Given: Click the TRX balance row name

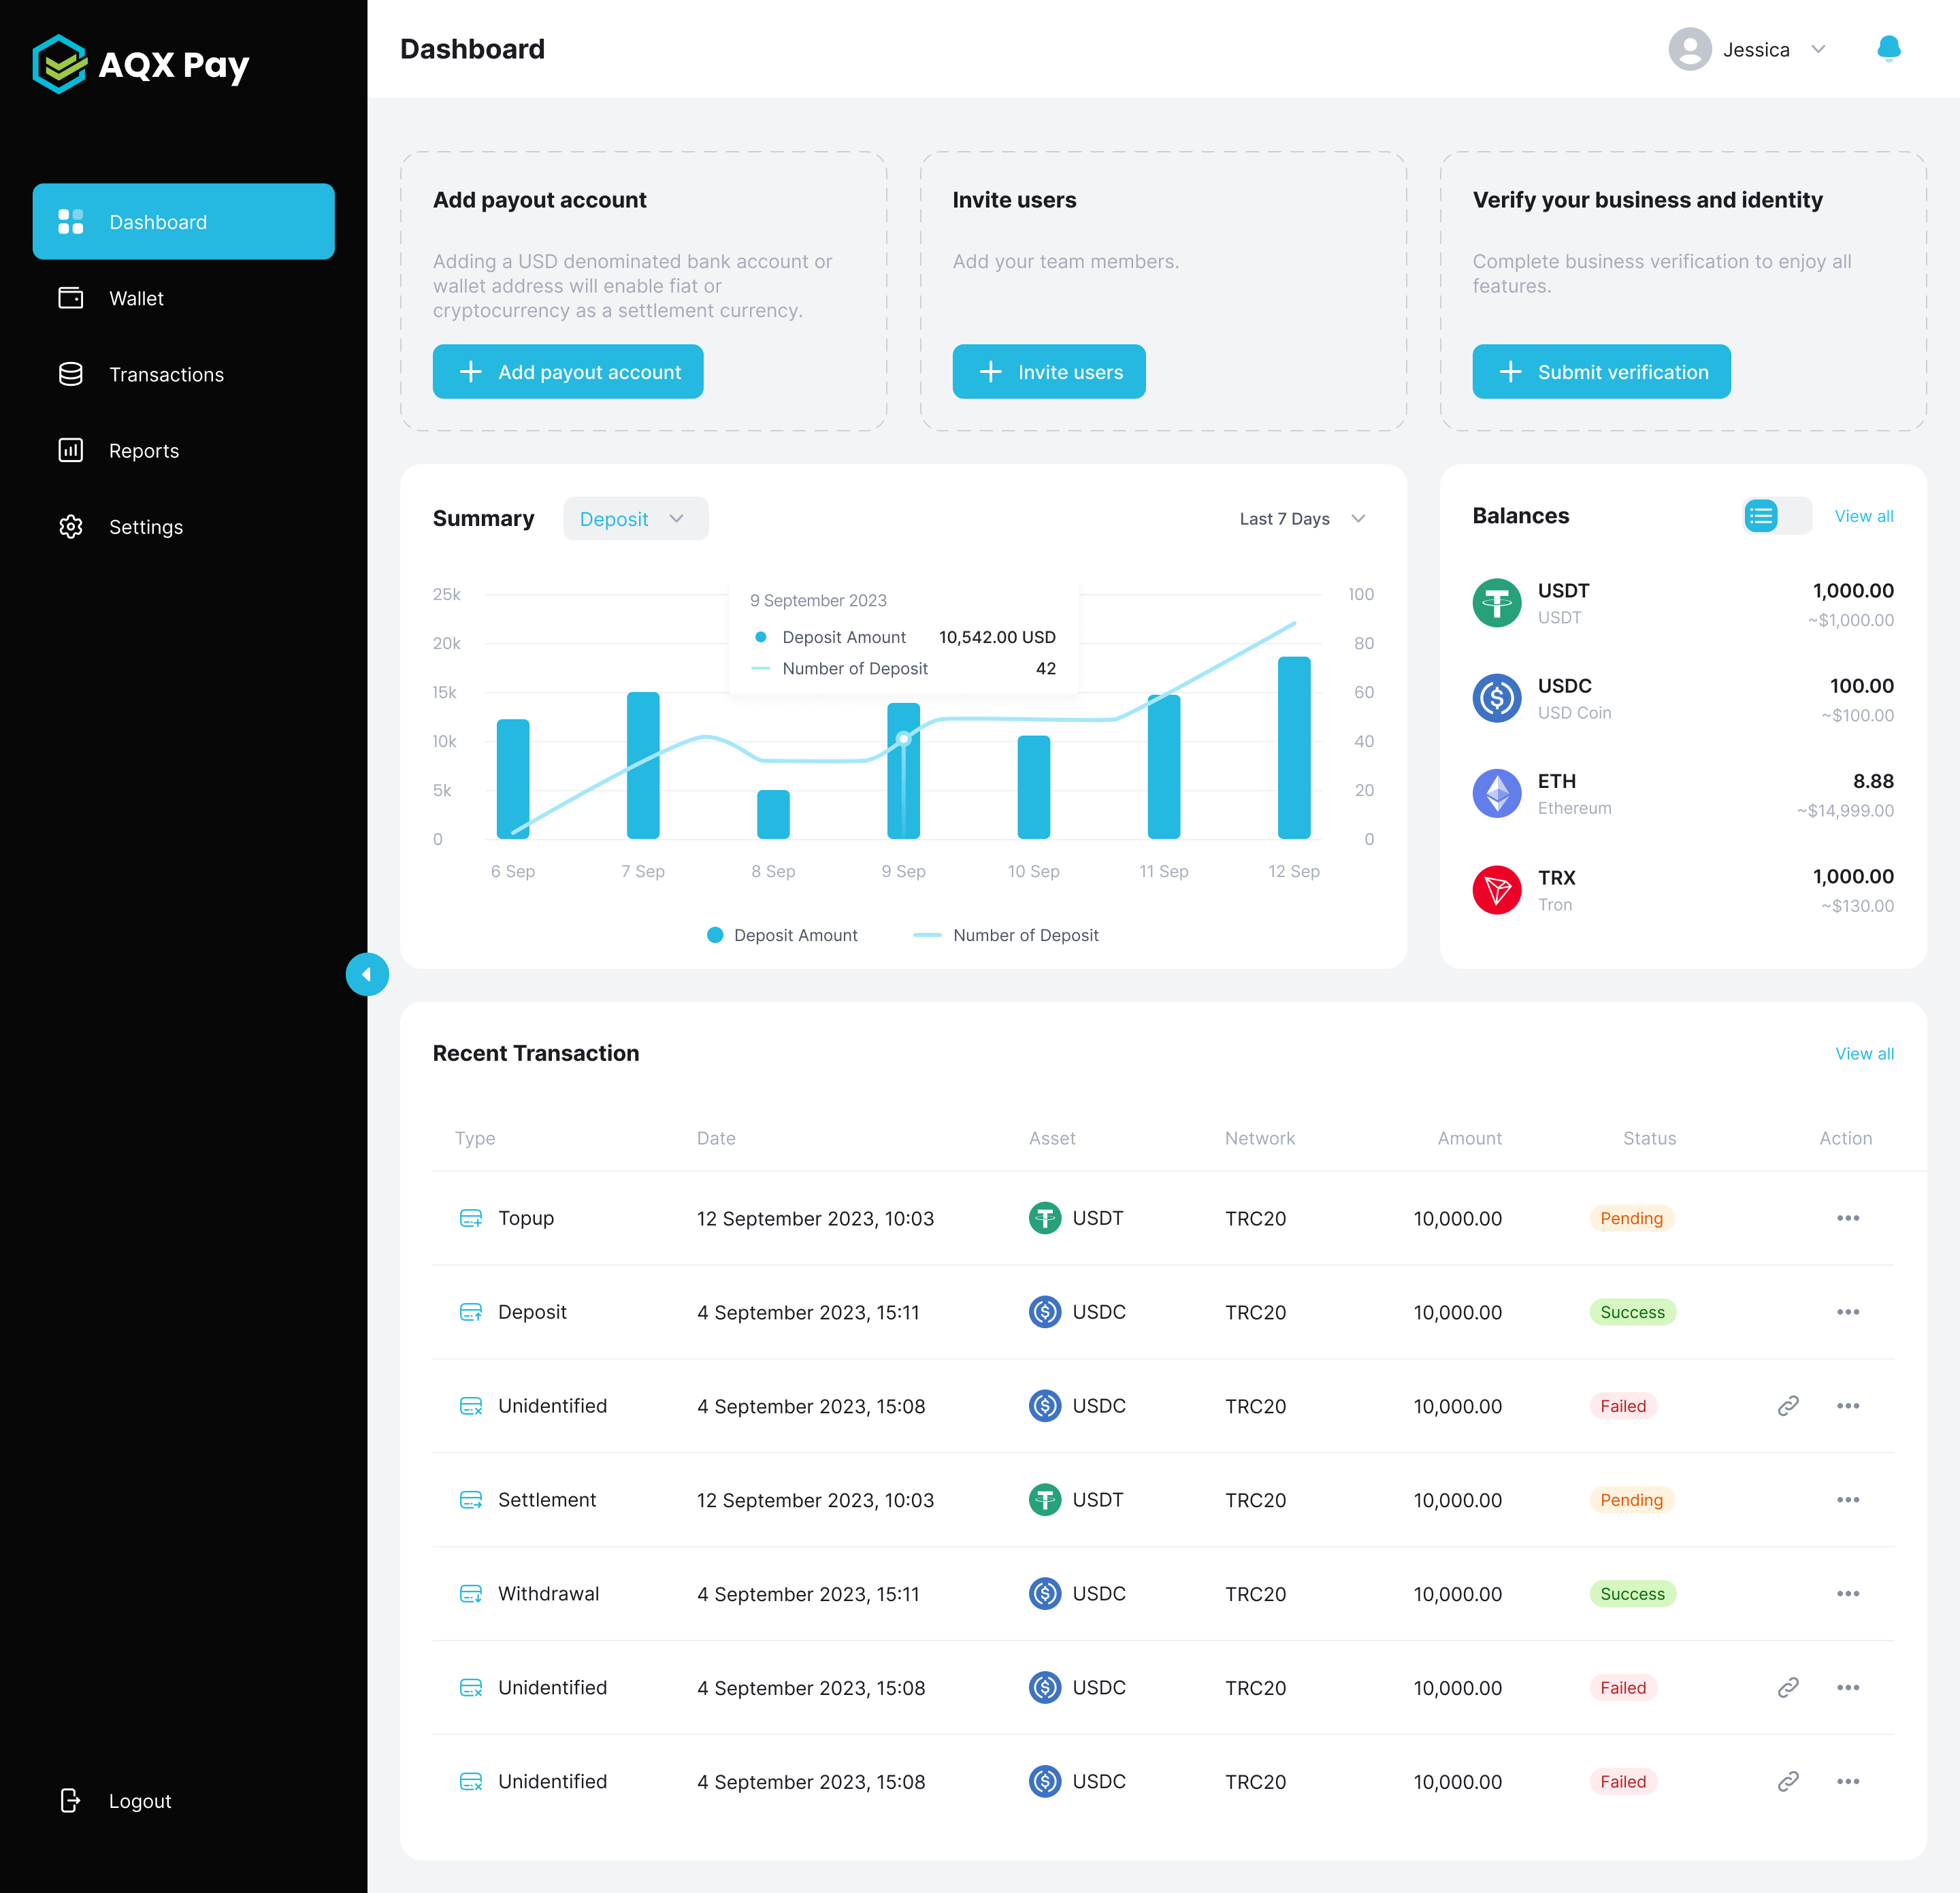Looking at the screenshot, I should [1556, 877].
